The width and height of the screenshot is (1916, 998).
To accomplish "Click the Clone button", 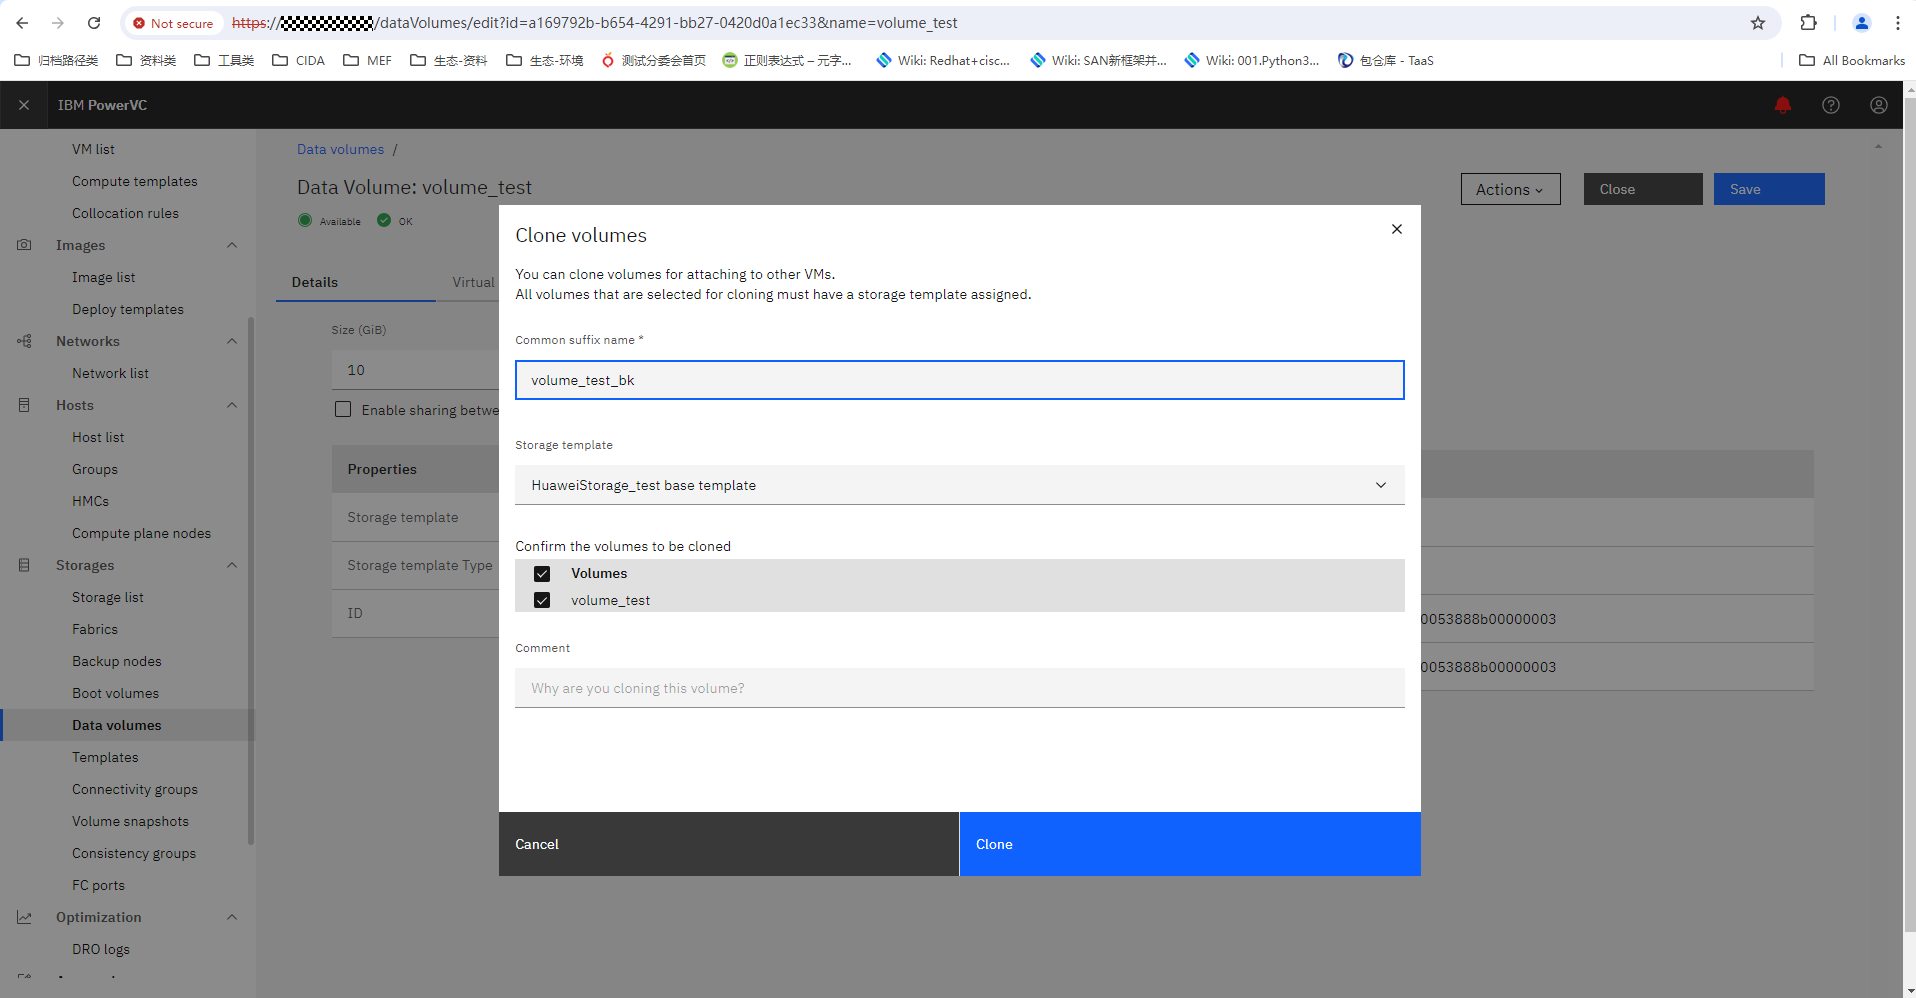I will click(x=1190, y=844).
